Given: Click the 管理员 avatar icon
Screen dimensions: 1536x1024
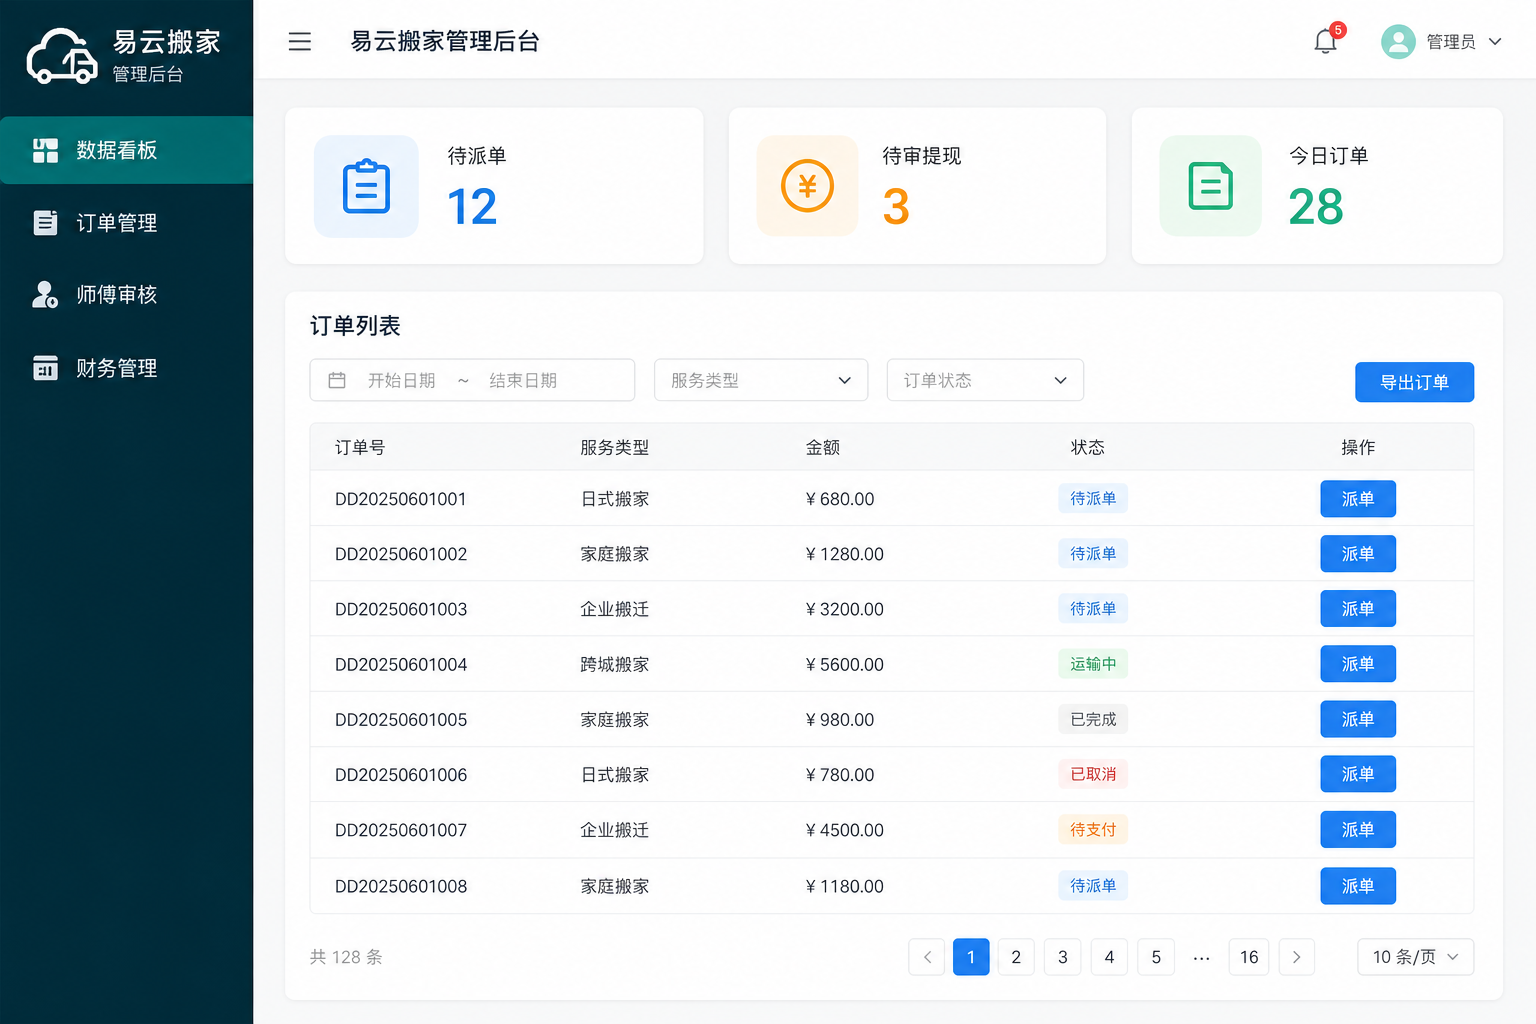Looking at the screenshot, I should click(x=1398, y=41).
